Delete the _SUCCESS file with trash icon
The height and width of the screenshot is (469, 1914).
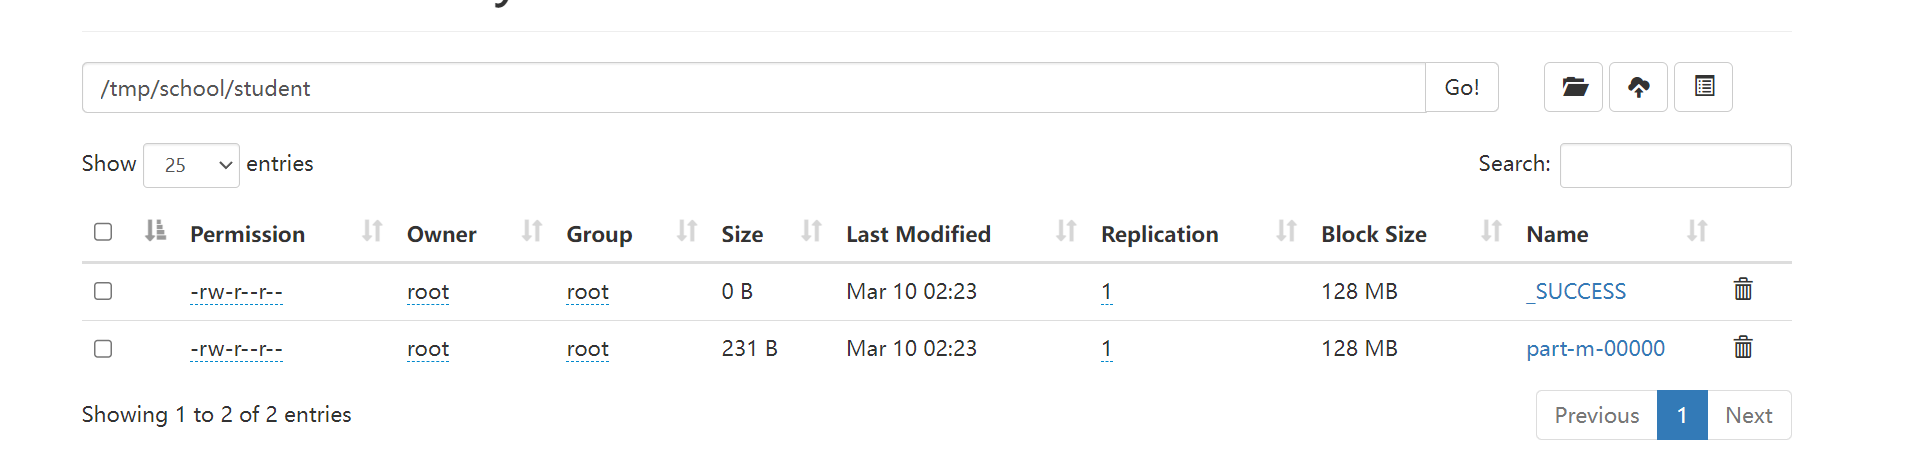(1742, 290)
